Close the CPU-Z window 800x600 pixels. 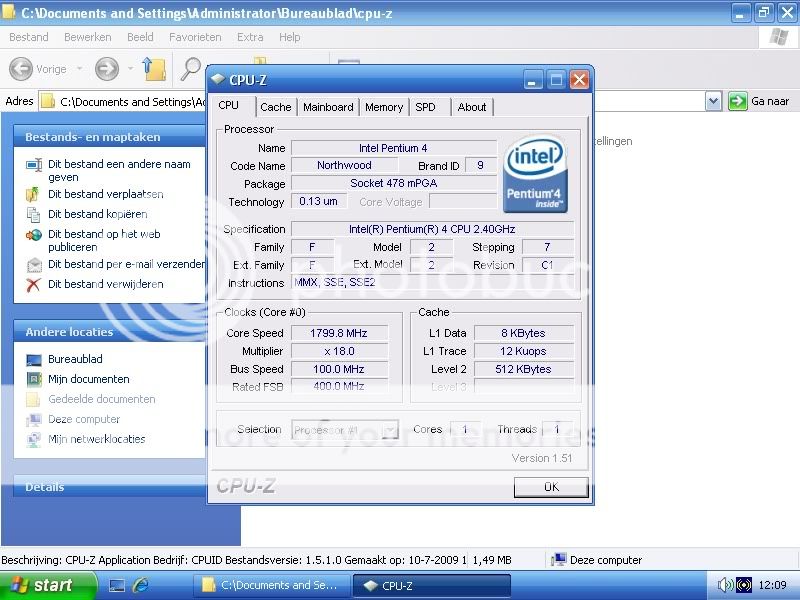[579, 80]
